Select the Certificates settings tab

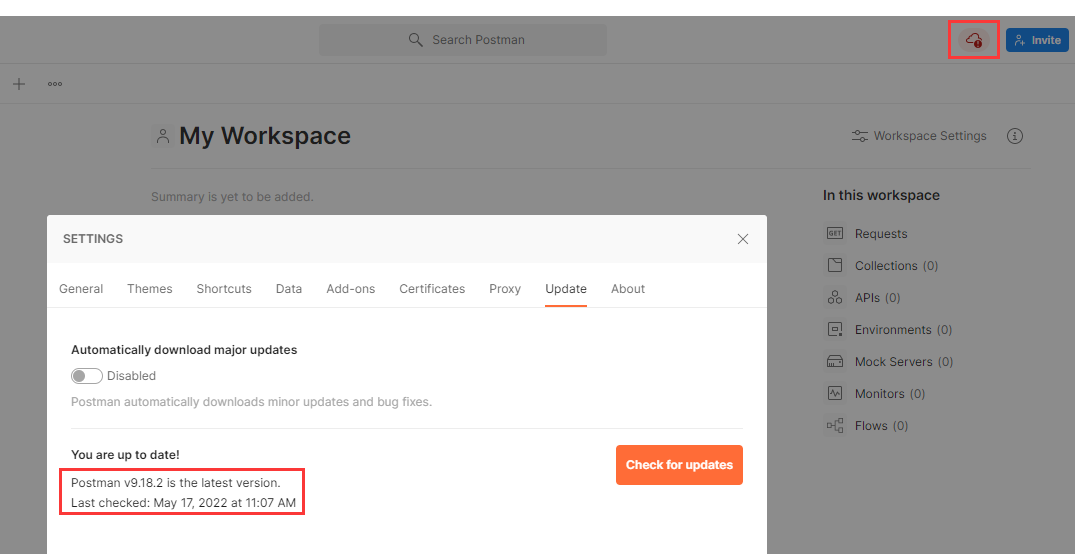(x=432, y=289)
